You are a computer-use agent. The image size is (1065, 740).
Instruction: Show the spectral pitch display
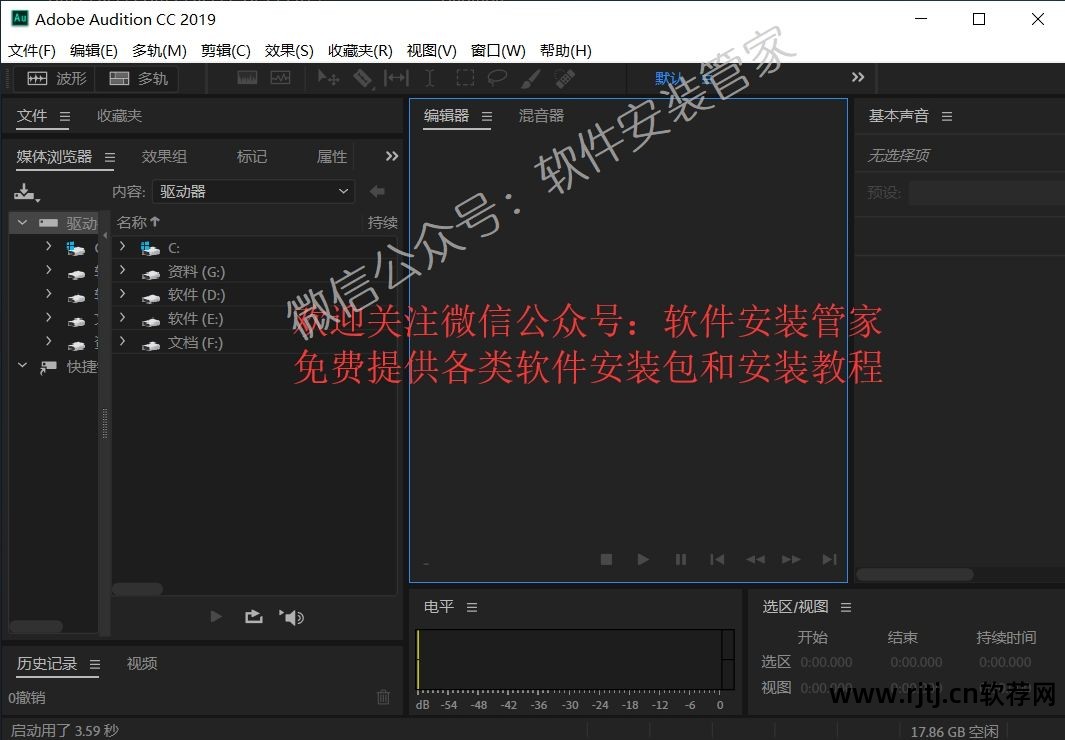pos(281,78)
